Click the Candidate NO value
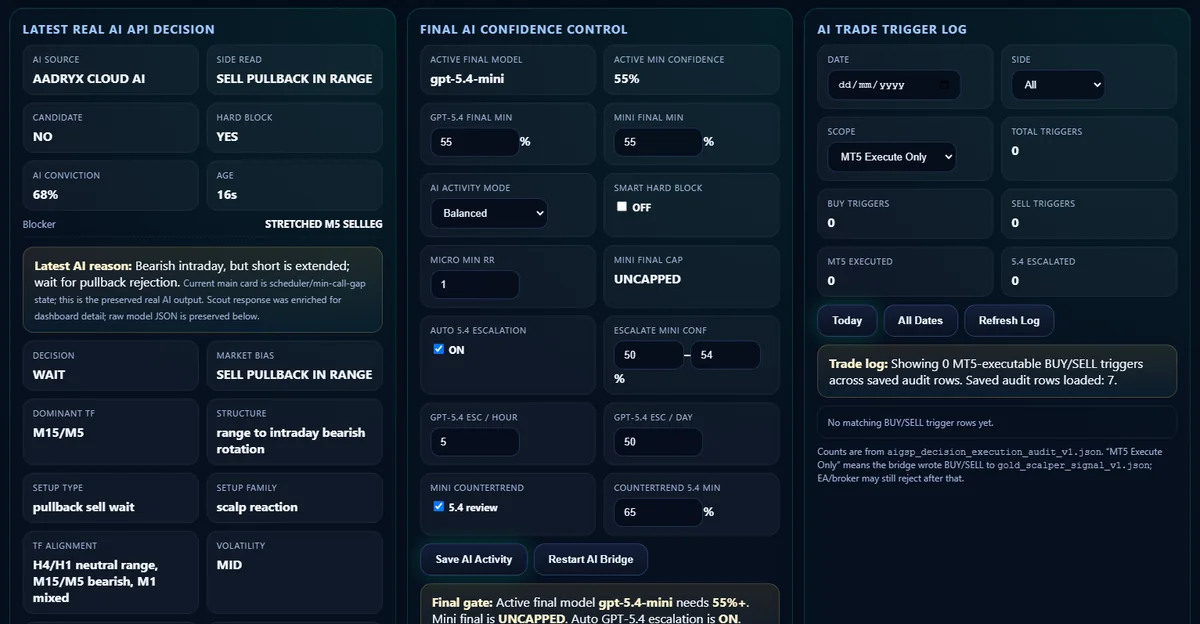 point(42,136)
